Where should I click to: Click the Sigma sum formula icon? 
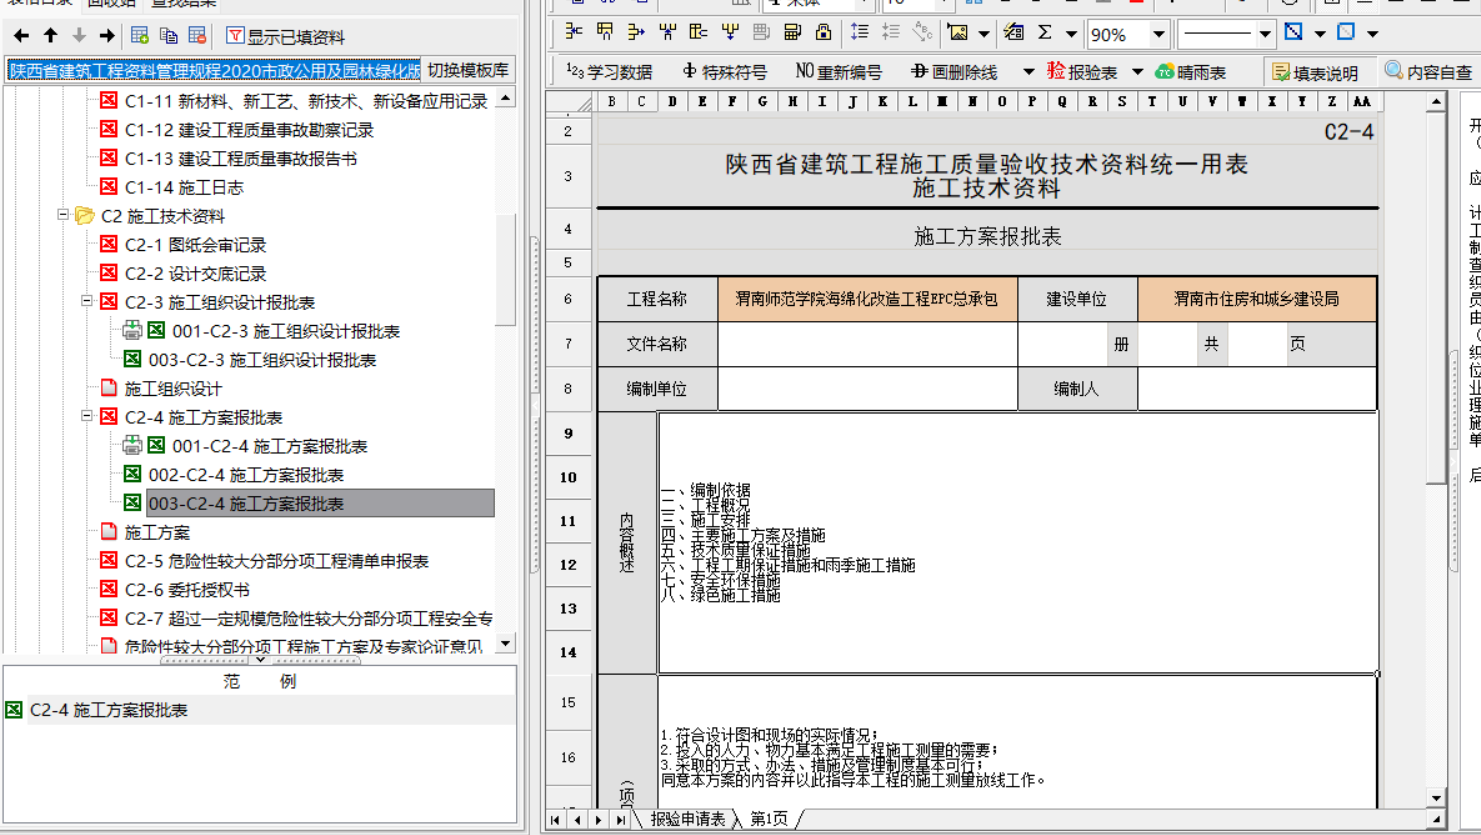tap(1044, 33)
